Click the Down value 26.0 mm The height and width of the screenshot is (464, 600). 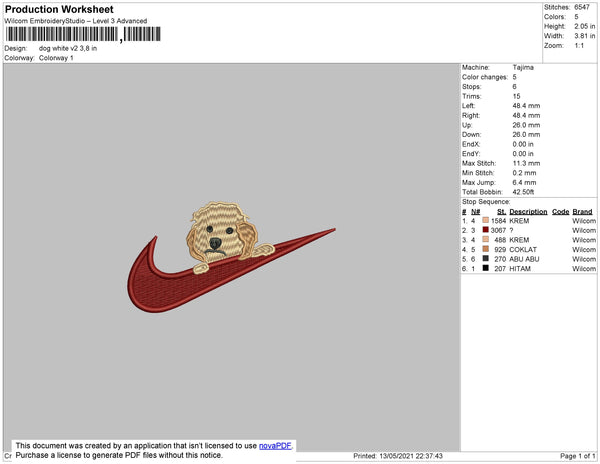(526, 135)
